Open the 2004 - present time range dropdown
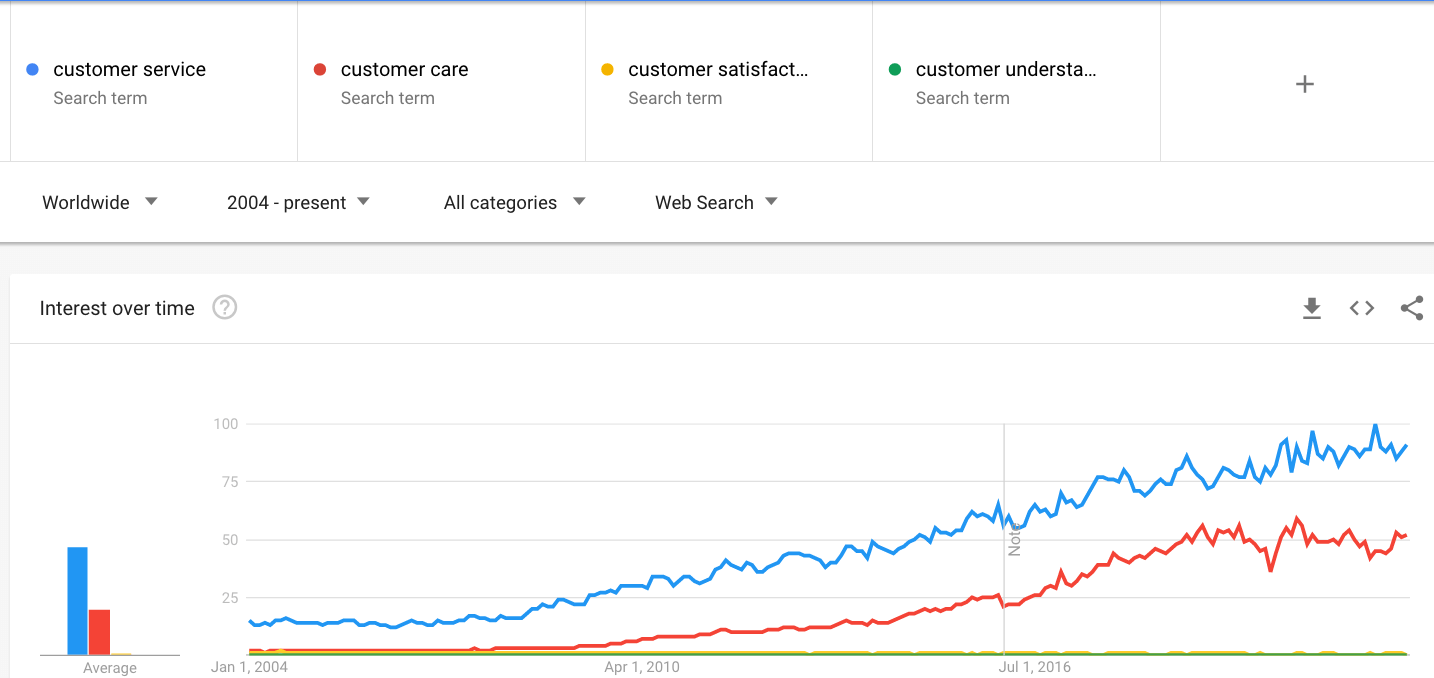 coord(298,202)
